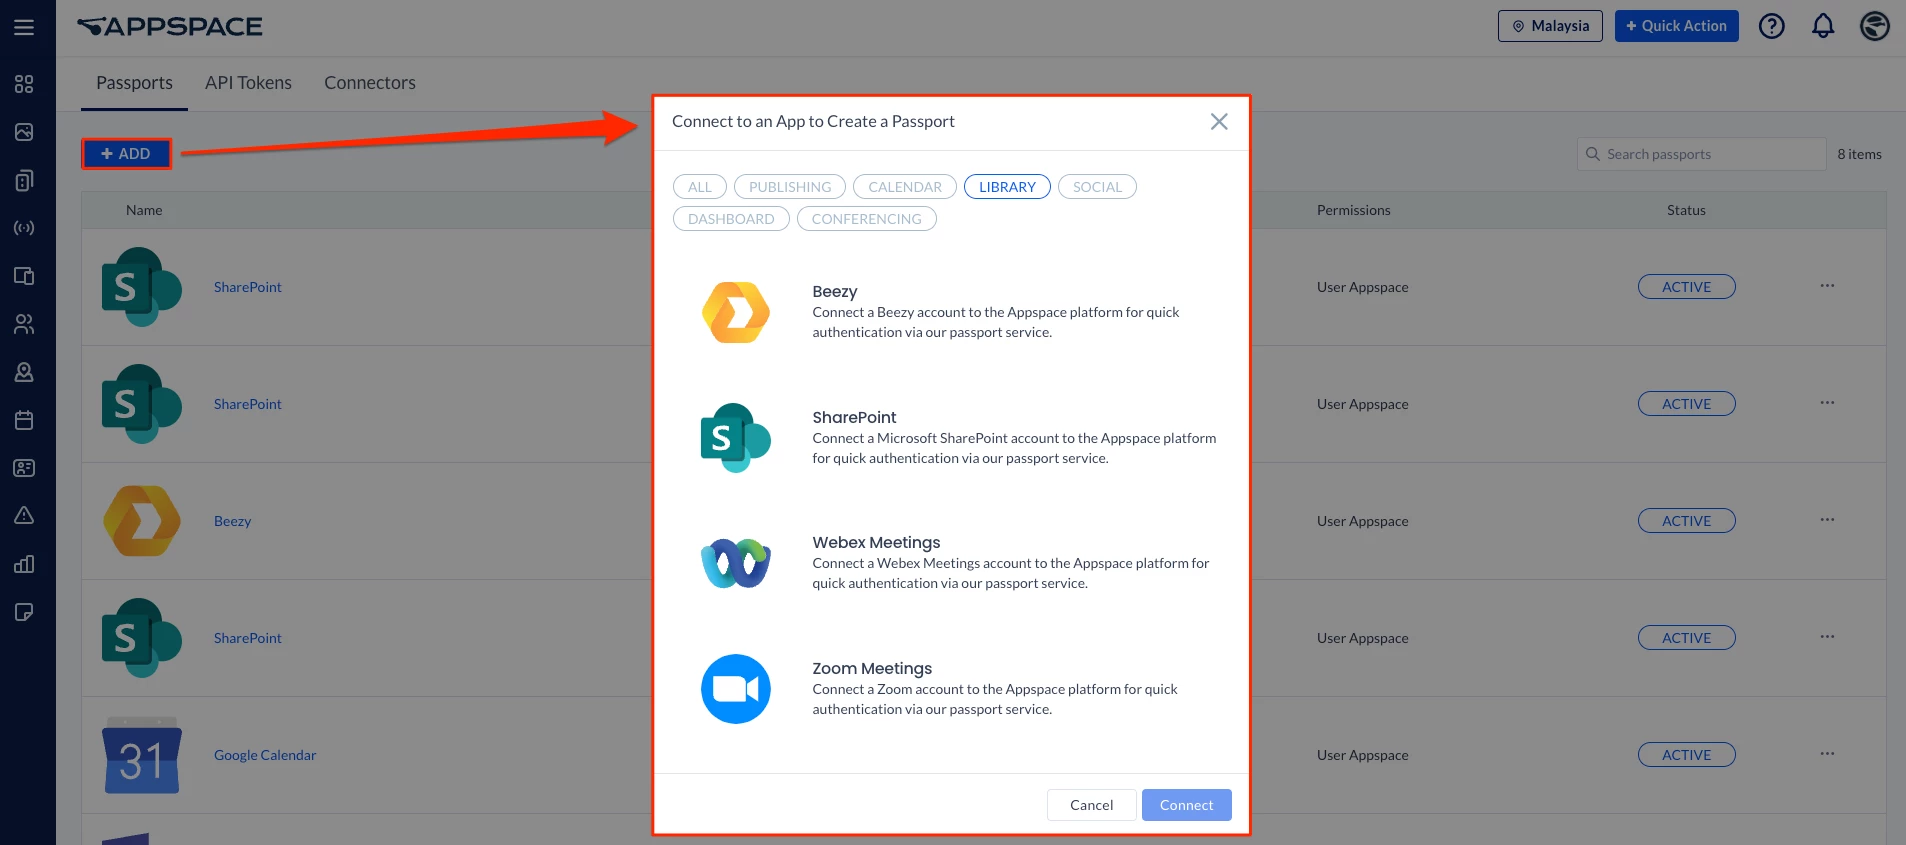Select the Zoom Meetings app icon
Image resolution: width=1906 pixels, height=845 pixels.
coord(736,689)
